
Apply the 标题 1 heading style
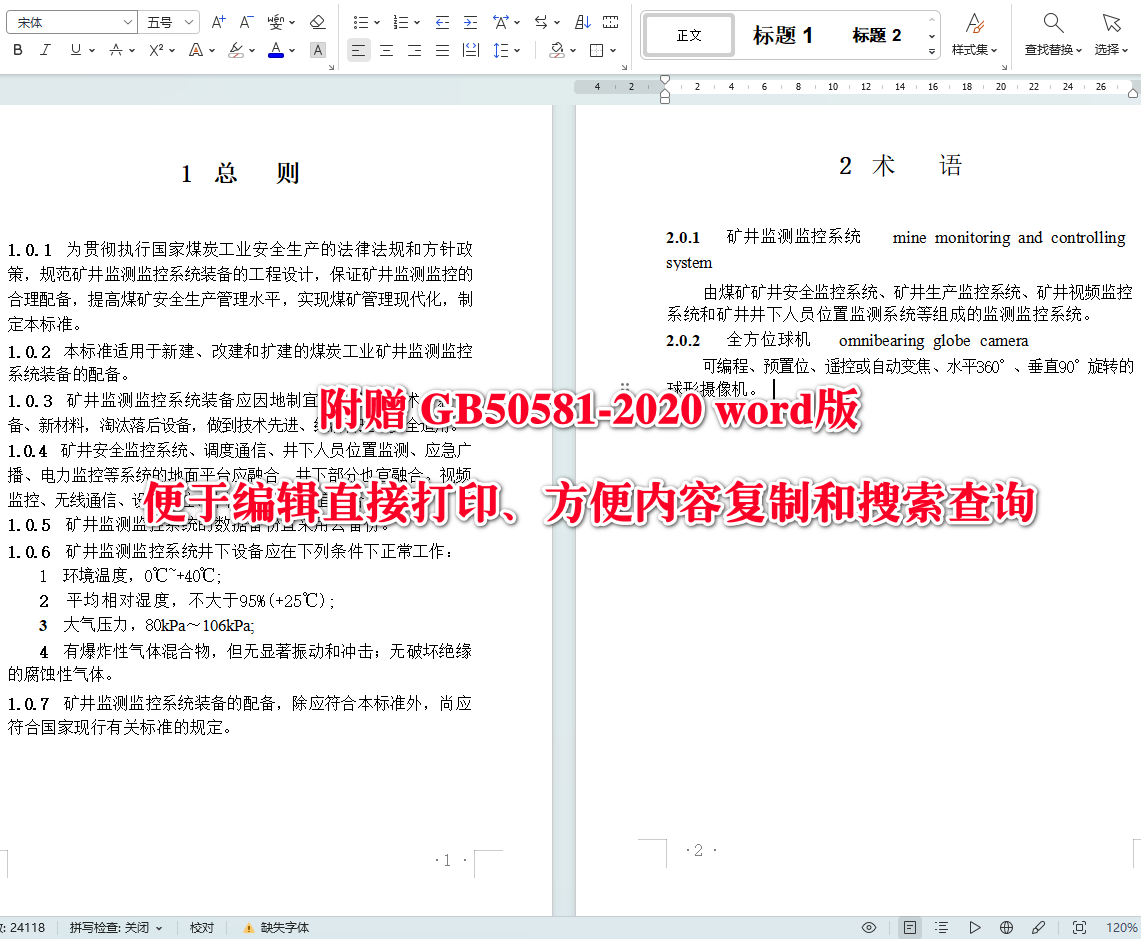pos(783,35)
